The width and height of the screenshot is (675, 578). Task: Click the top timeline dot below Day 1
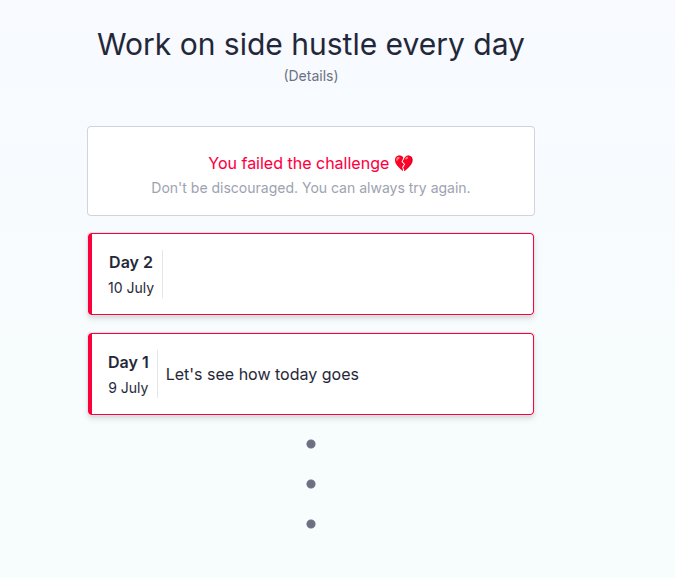point(311,444)
